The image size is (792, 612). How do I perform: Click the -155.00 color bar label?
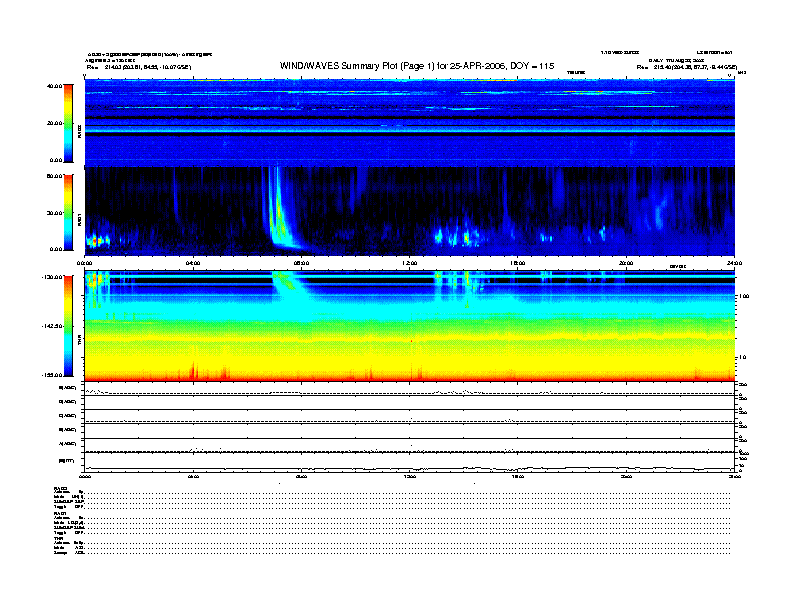(52, 375)
